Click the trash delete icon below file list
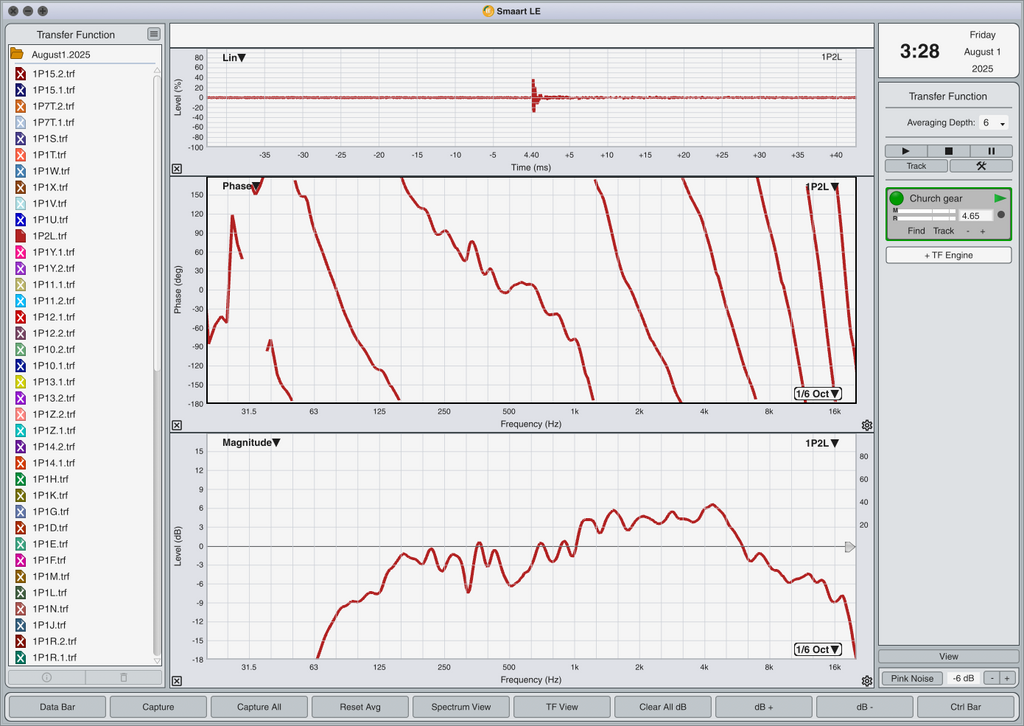 tap(123, 678)
